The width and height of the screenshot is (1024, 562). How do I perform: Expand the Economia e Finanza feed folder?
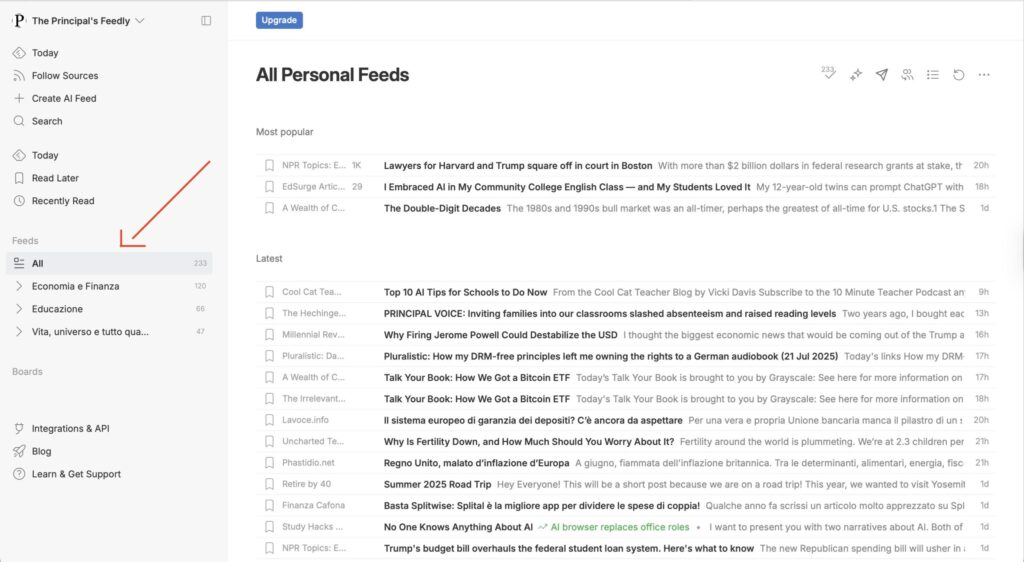click(19, 286)
